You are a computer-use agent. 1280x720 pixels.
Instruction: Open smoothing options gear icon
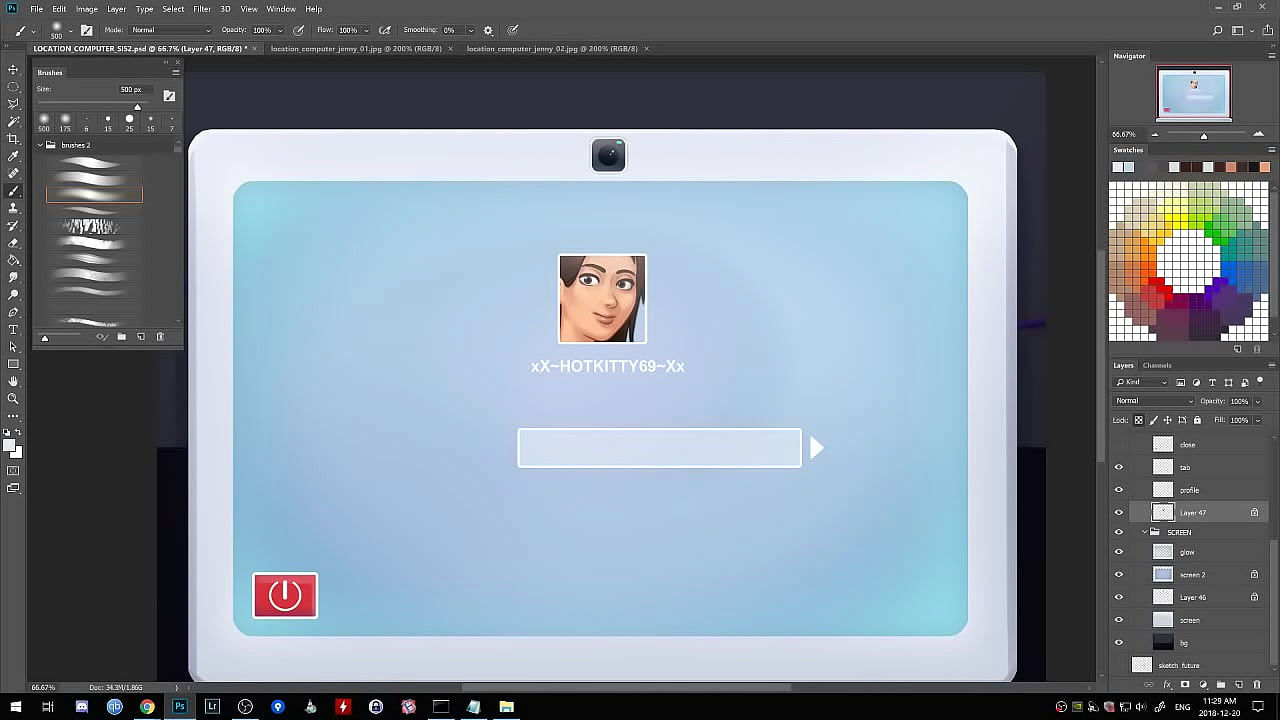point(488,30)
